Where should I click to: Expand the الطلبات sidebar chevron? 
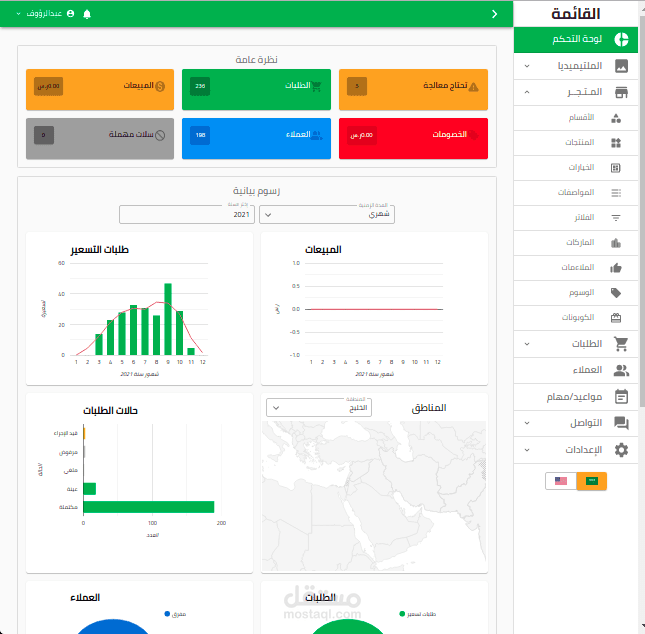coord(527,344)
